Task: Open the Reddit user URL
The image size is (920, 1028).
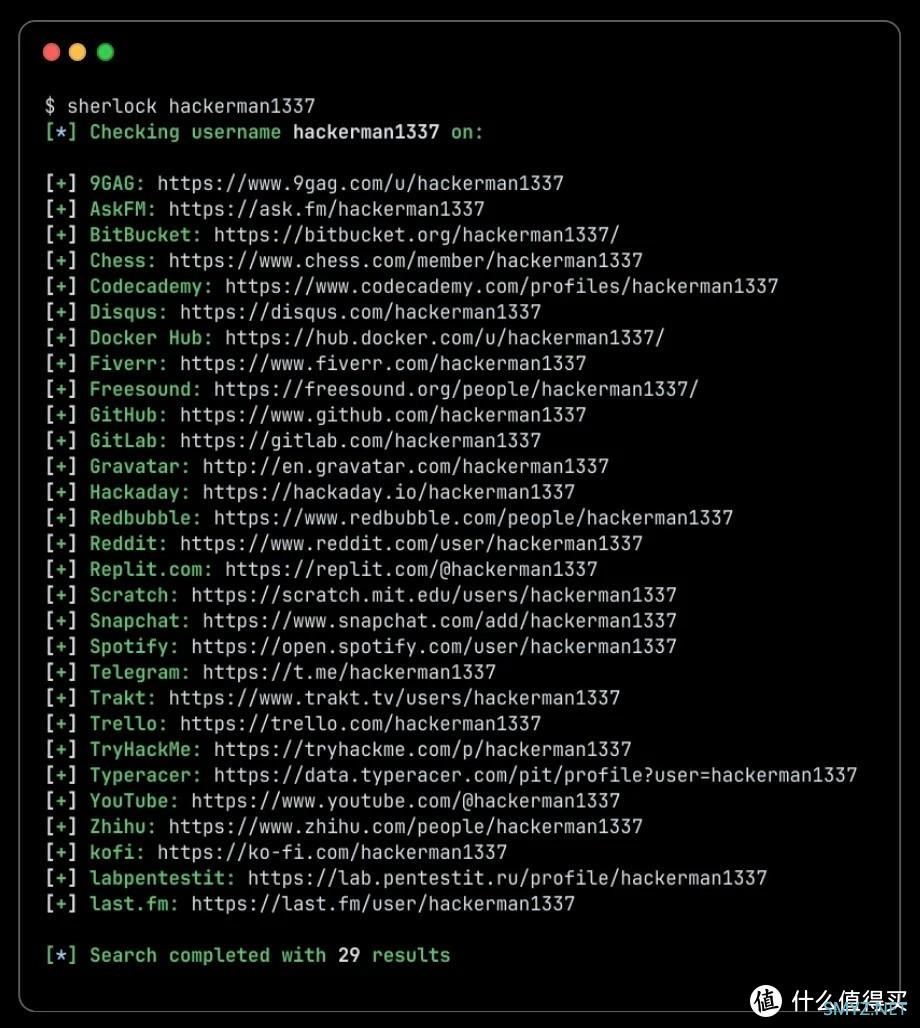Action: click(x=411, y=543)
